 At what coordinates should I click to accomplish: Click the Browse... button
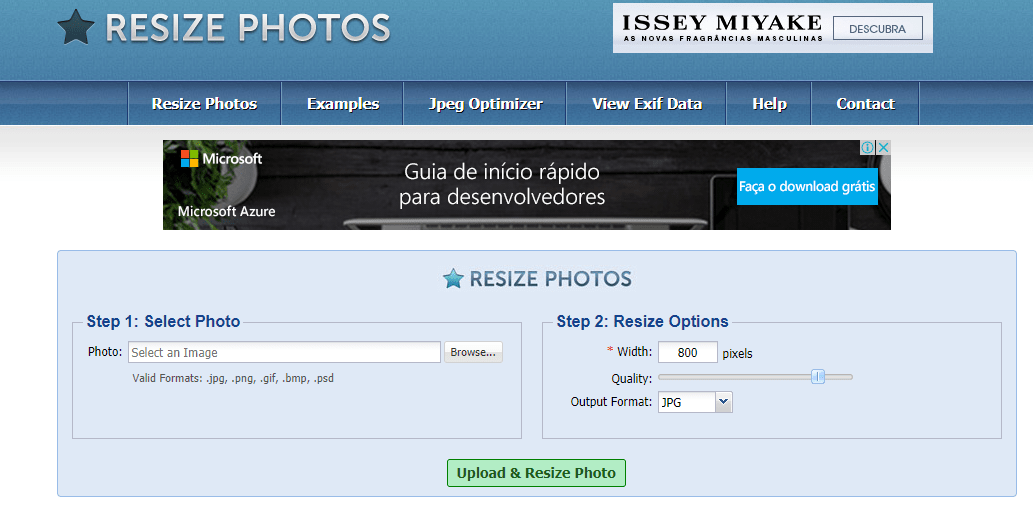pyautogui.click(x=473, y=352)
